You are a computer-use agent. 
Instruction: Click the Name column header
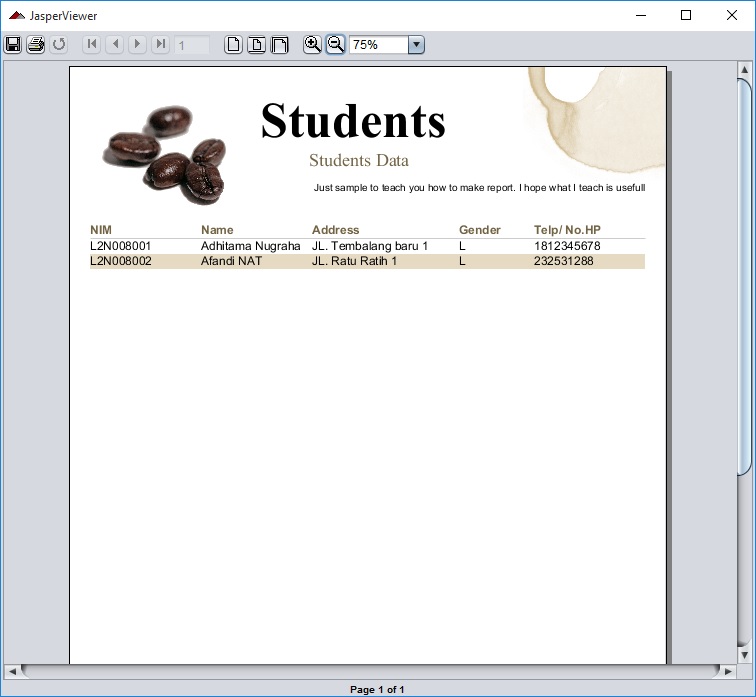(217, 230)
